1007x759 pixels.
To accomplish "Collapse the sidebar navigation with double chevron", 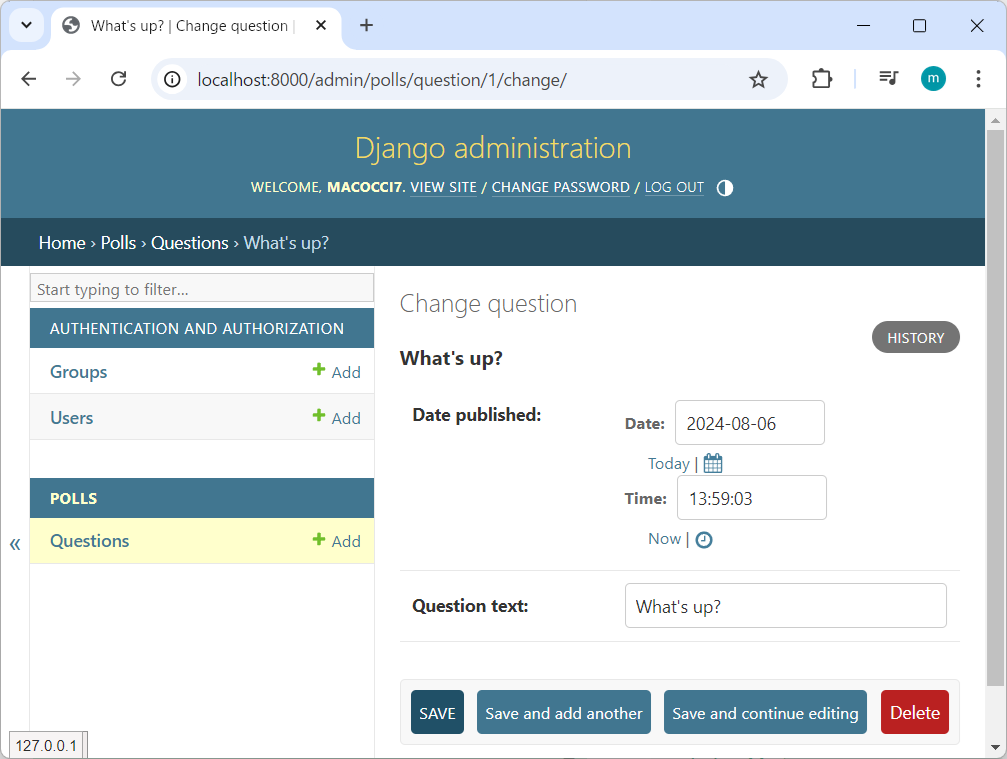I will pos(15,544).
